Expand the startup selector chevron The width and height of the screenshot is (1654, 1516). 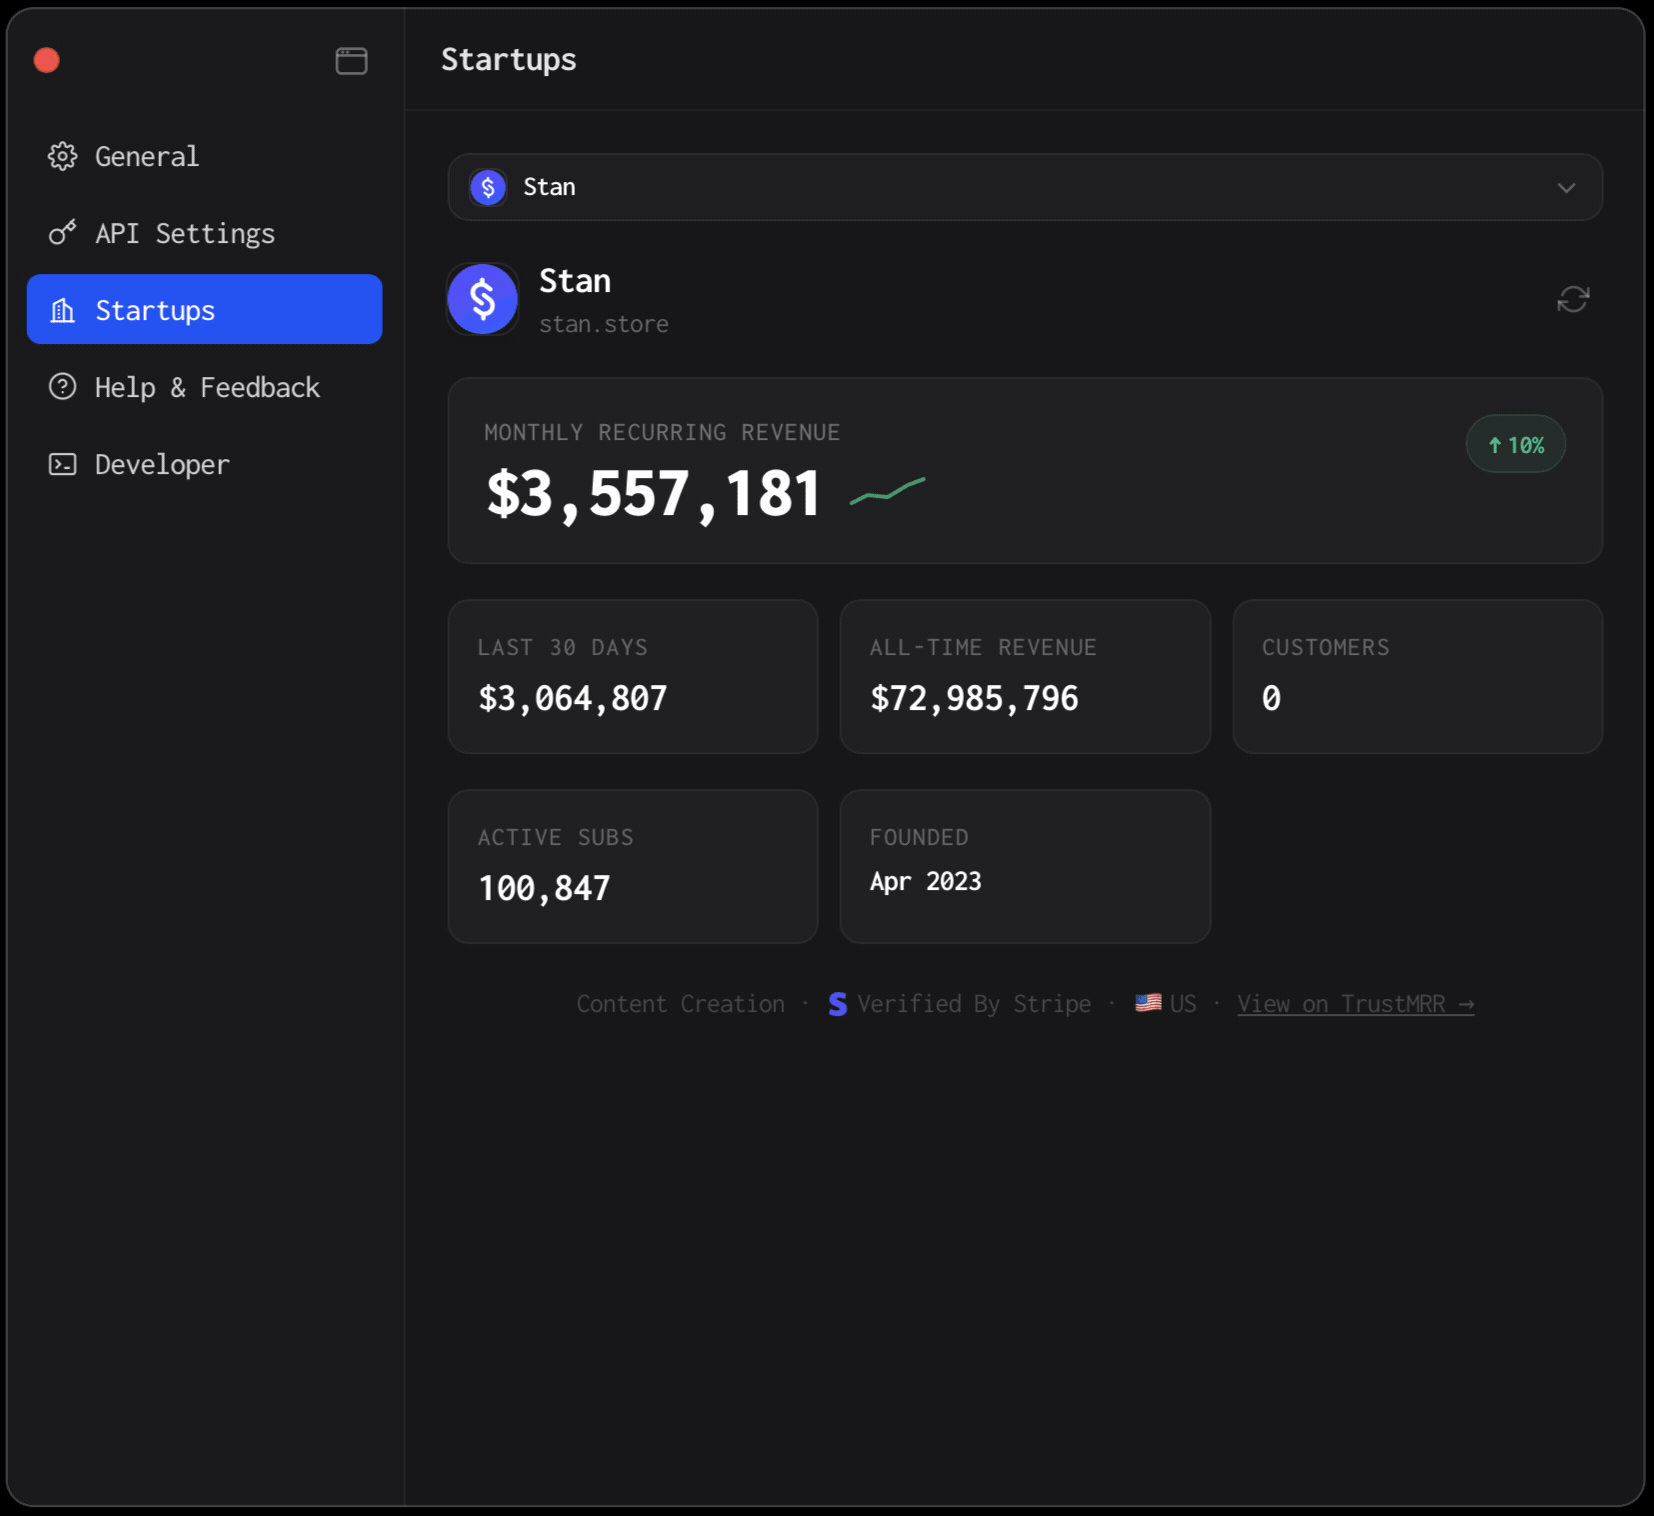1565,188
